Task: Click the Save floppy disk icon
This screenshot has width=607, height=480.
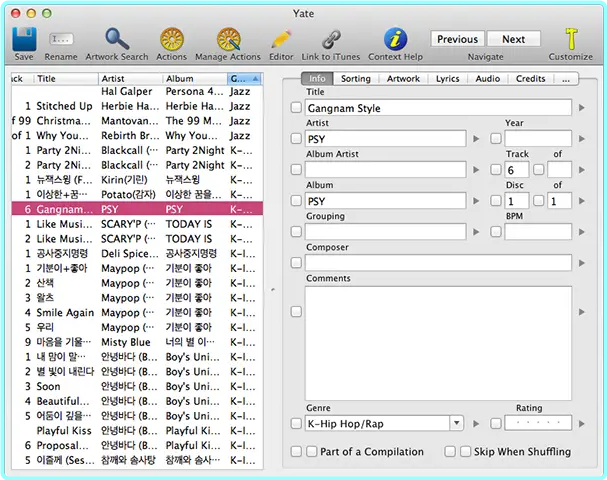Action: point(24,39)
